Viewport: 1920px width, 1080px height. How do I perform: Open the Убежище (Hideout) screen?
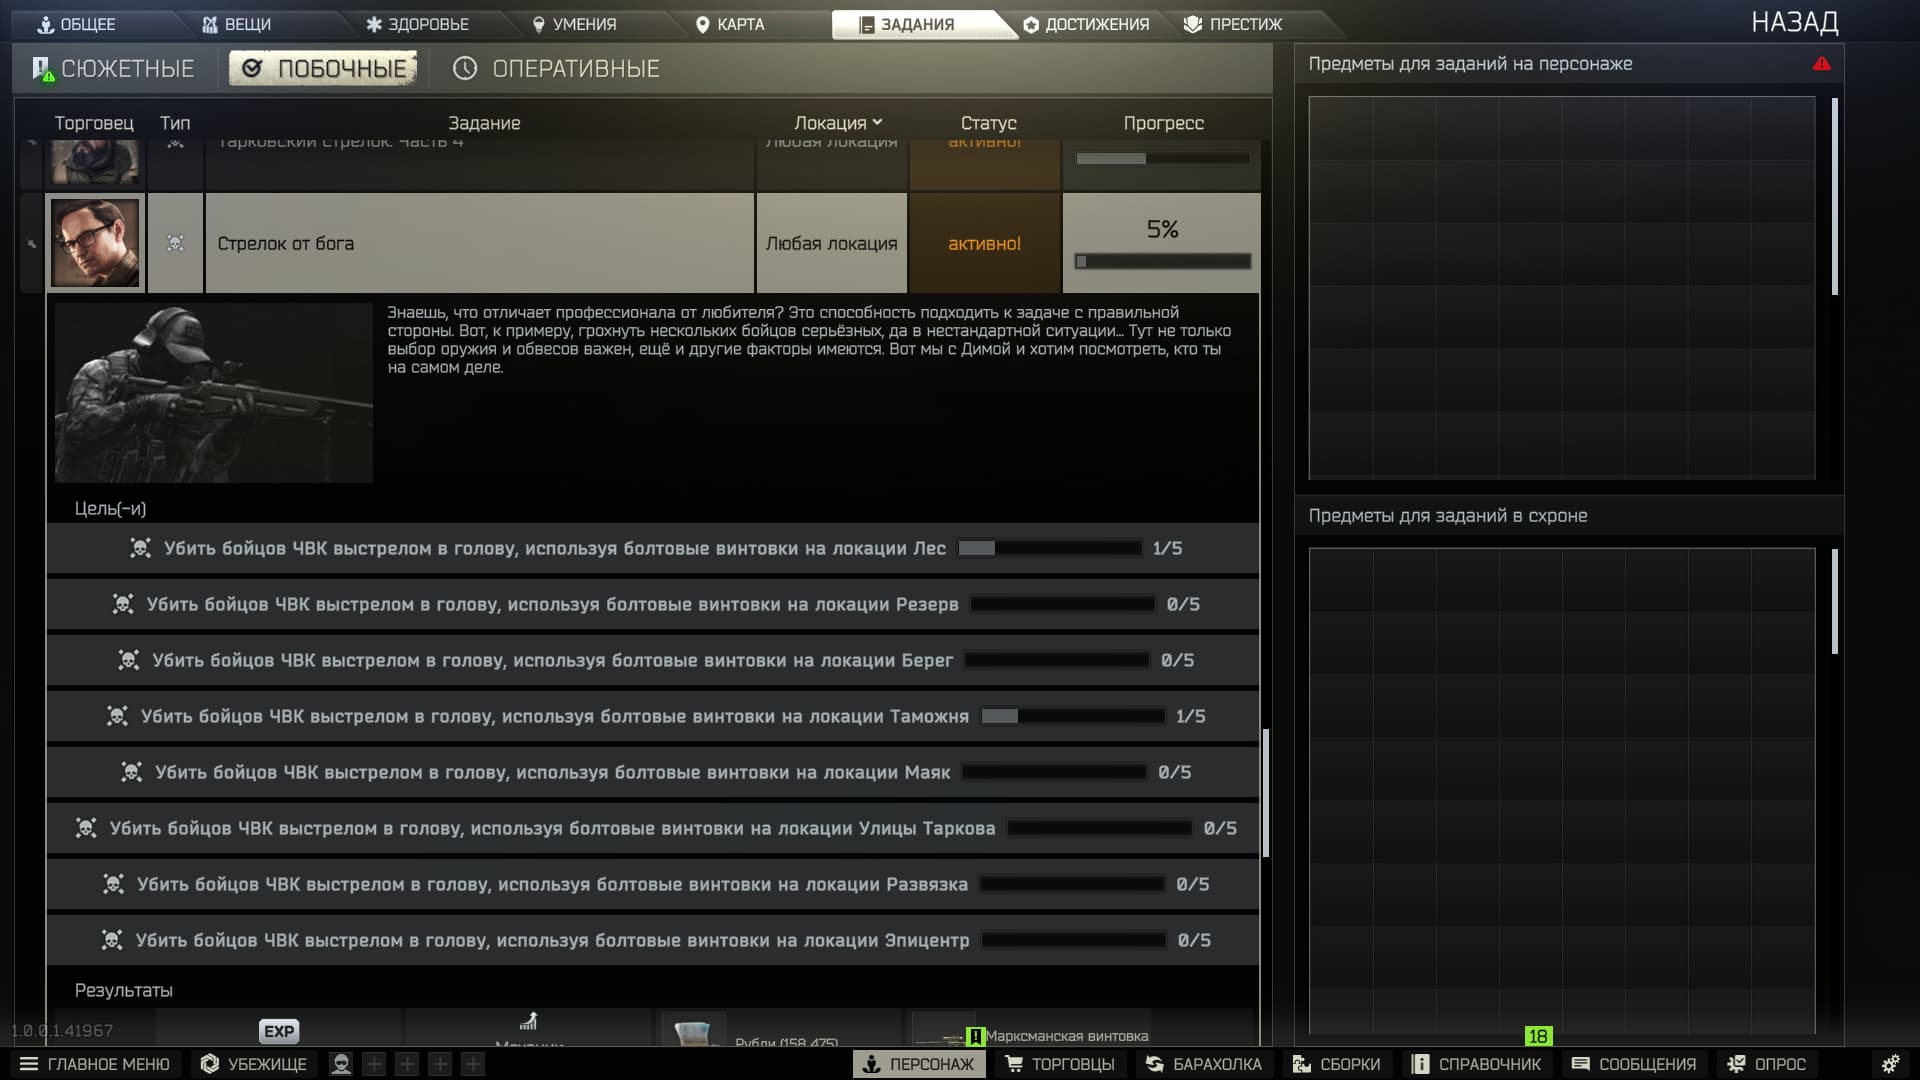pyautogui.click(x=253, y=1063)
